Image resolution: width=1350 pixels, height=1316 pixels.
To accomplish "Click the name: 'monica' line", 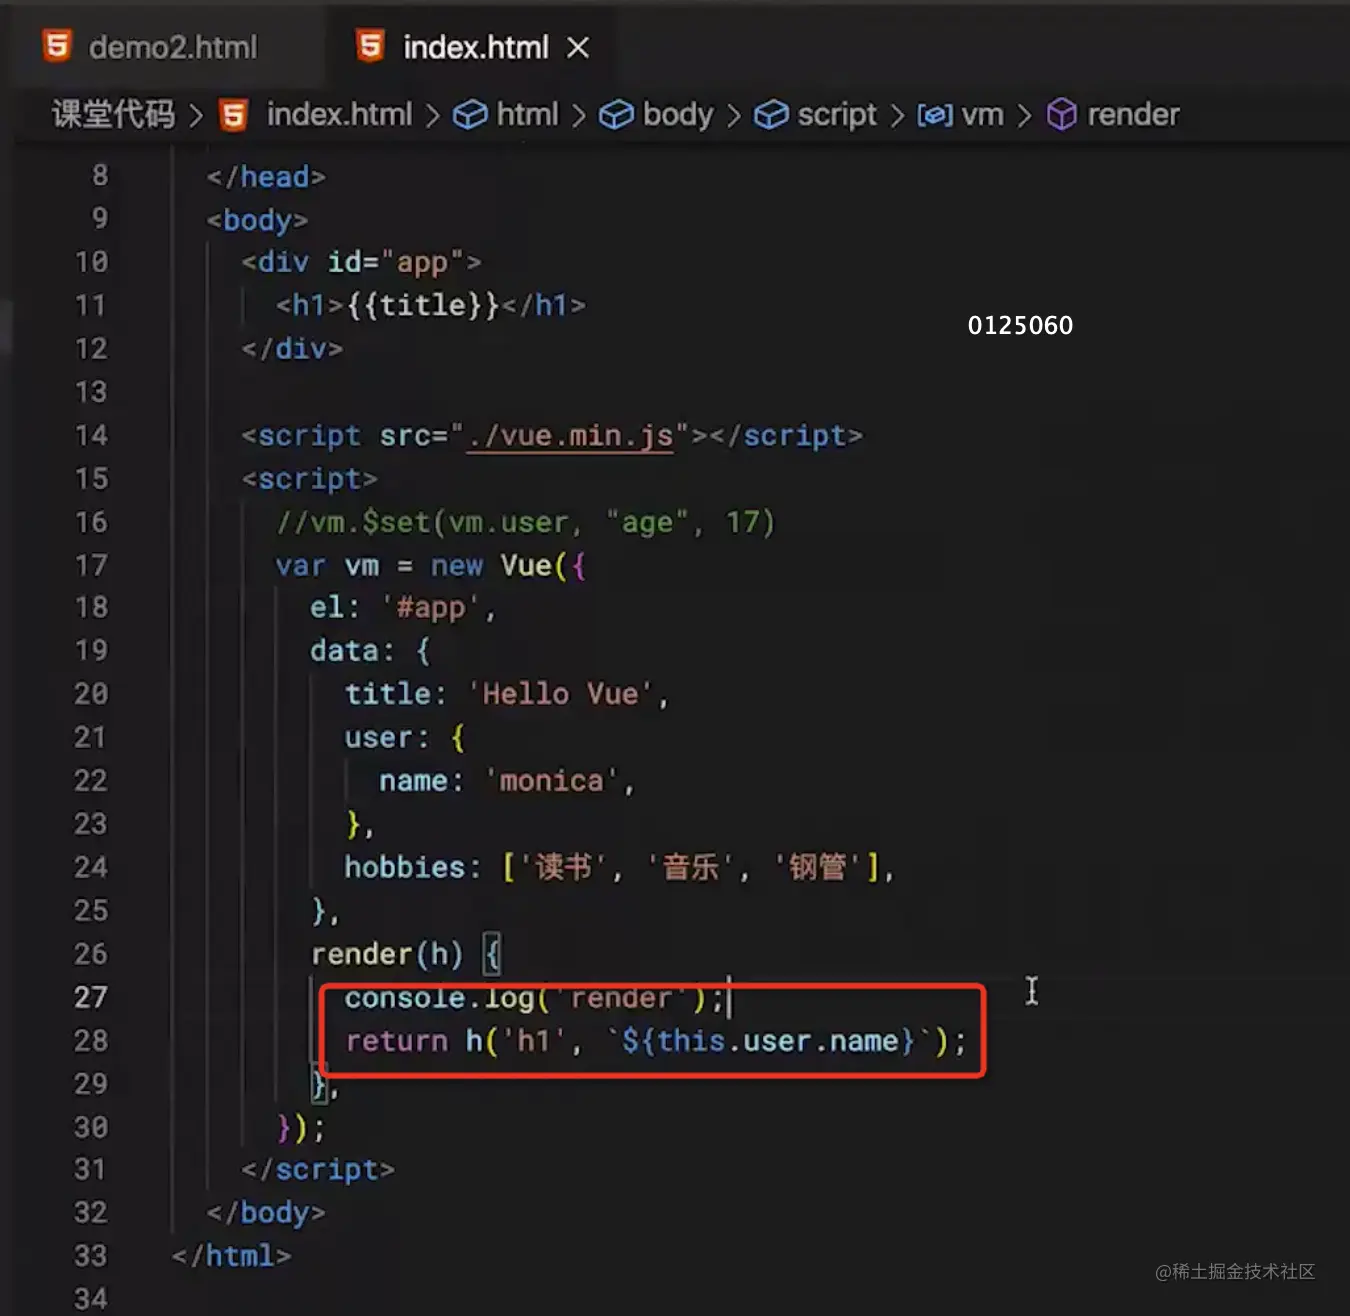I will (506, 781).
